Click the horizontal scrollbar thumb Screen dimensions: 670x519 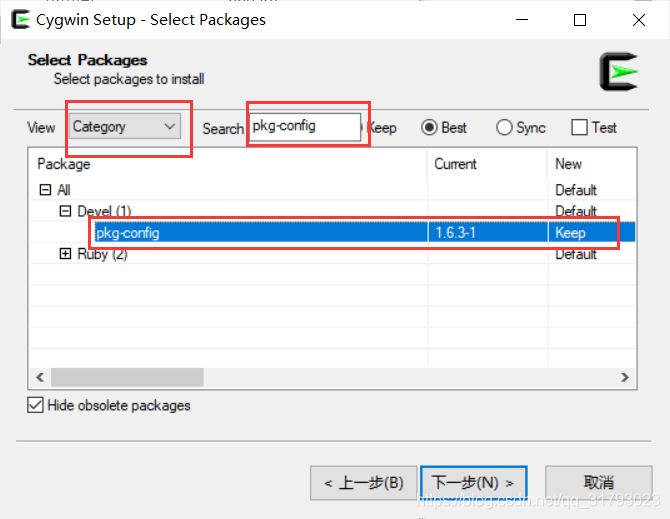[x=127, y=377]
